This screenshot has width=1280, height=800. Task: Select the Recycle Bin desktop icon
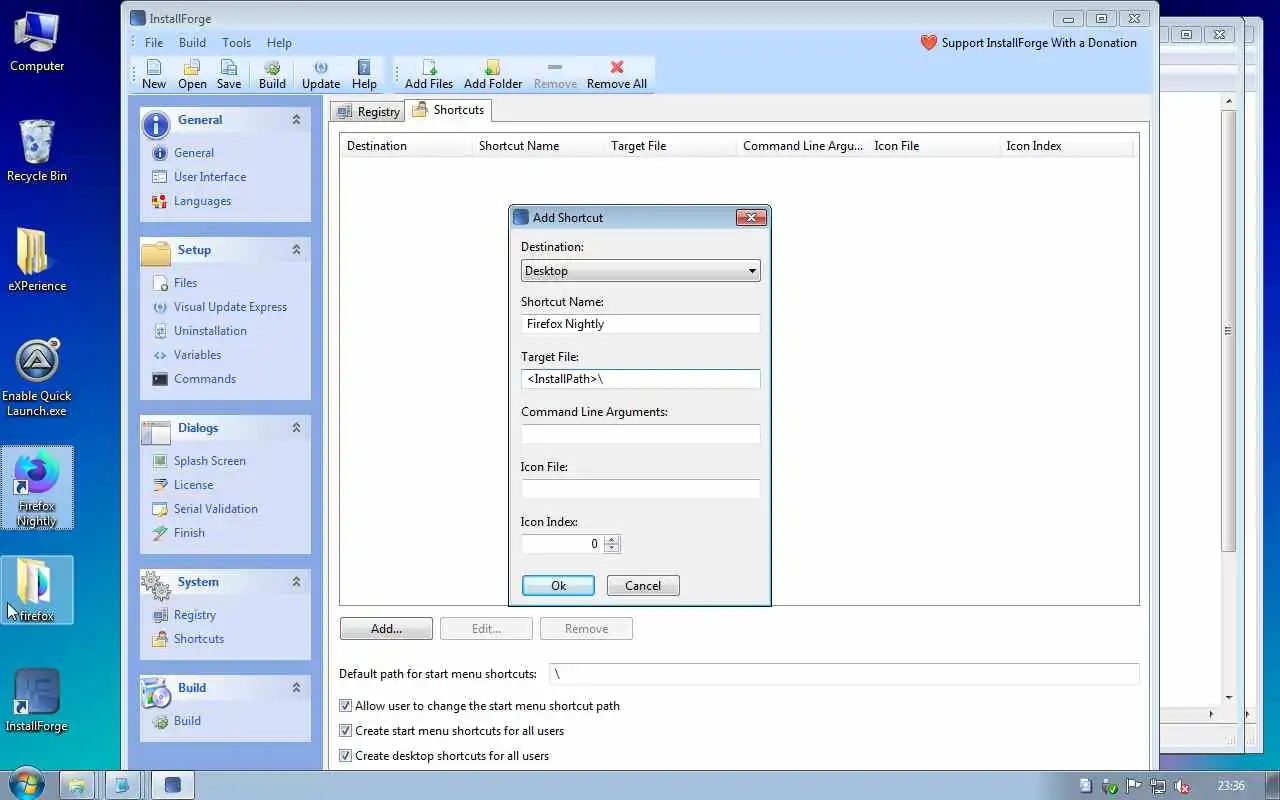click(37, 150)
